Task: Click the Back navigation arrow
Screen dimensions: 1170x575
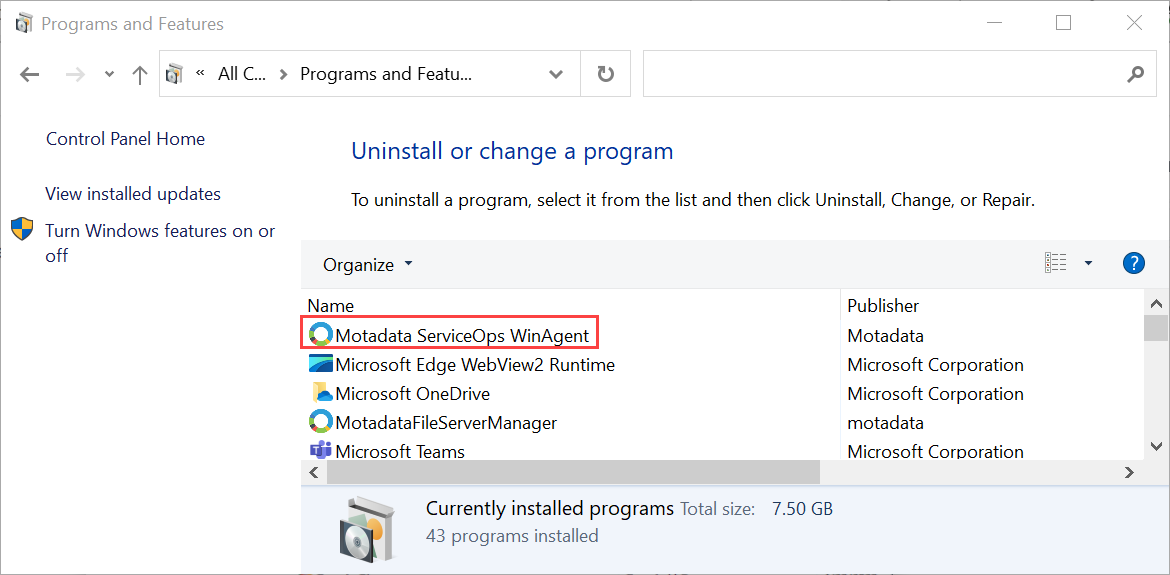Action: 30,74
